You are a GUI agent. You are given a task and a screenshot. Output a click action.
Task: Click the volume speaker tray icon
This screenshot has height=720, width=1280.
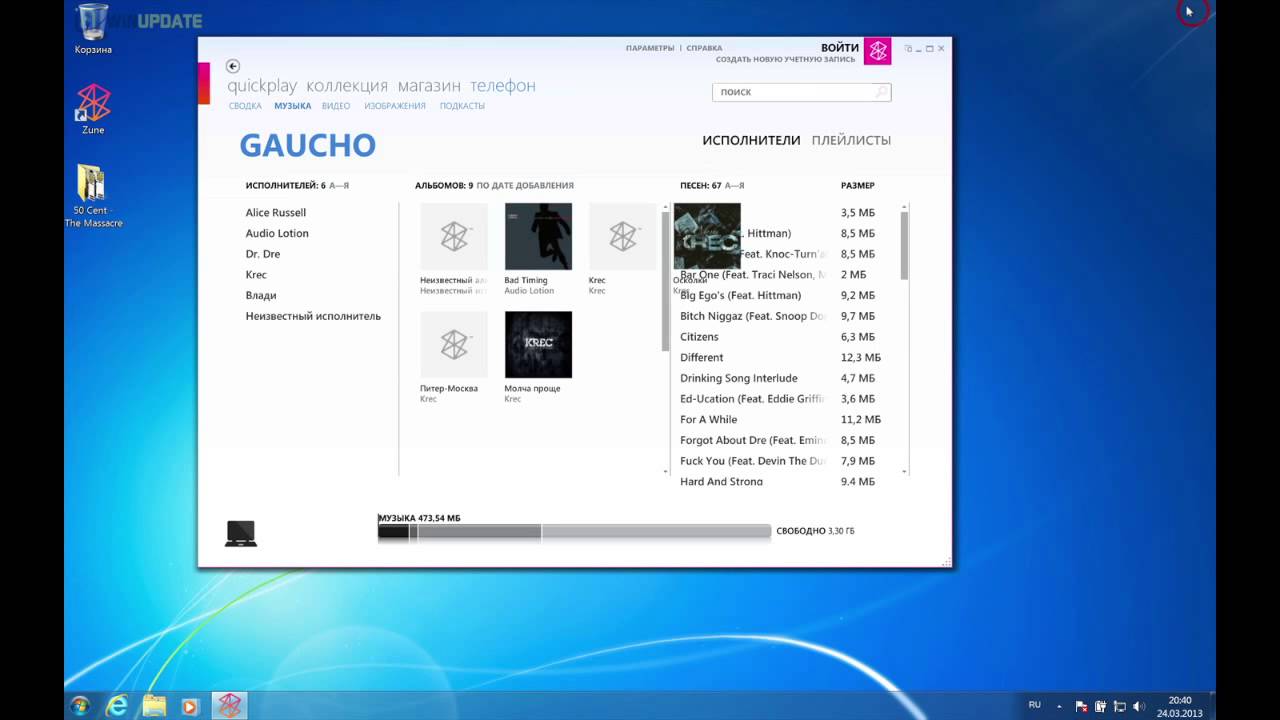[1139, 706]
